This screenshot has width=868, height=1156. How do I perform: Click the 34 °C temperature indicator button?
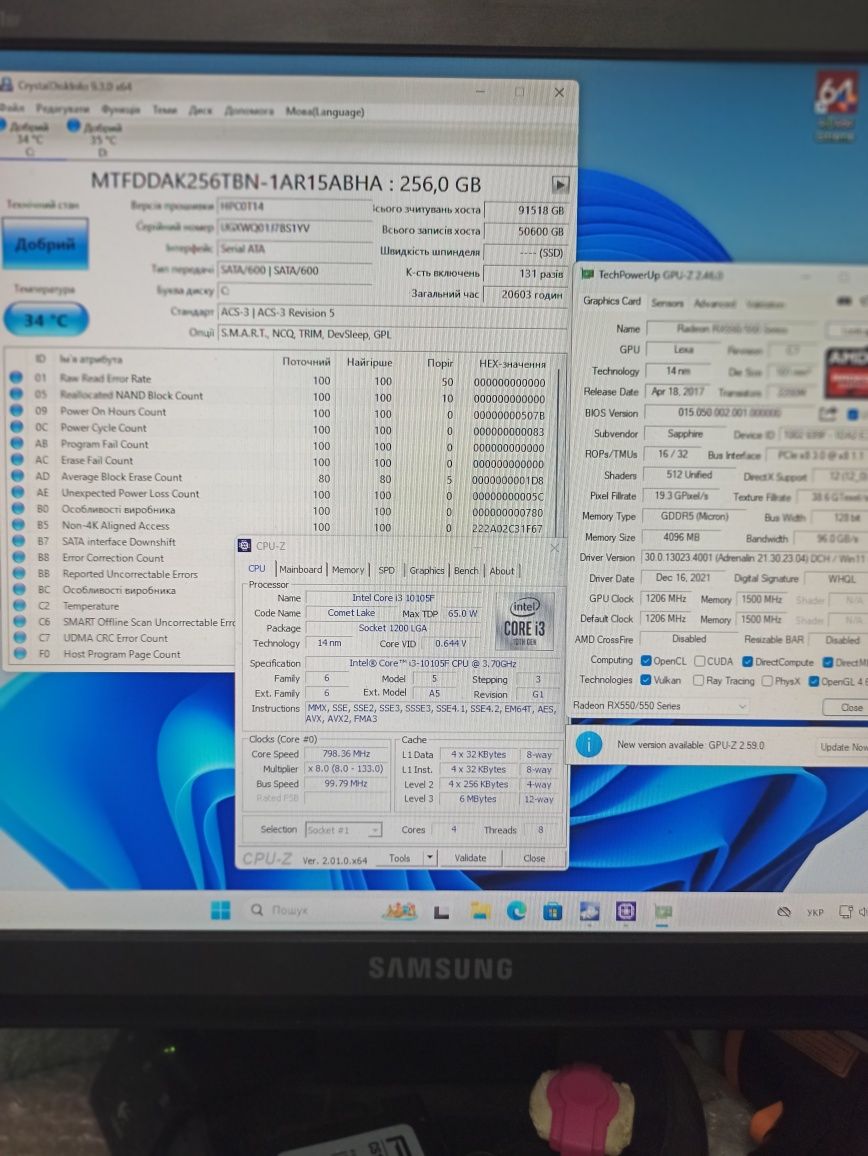click(x=46, y=320)
